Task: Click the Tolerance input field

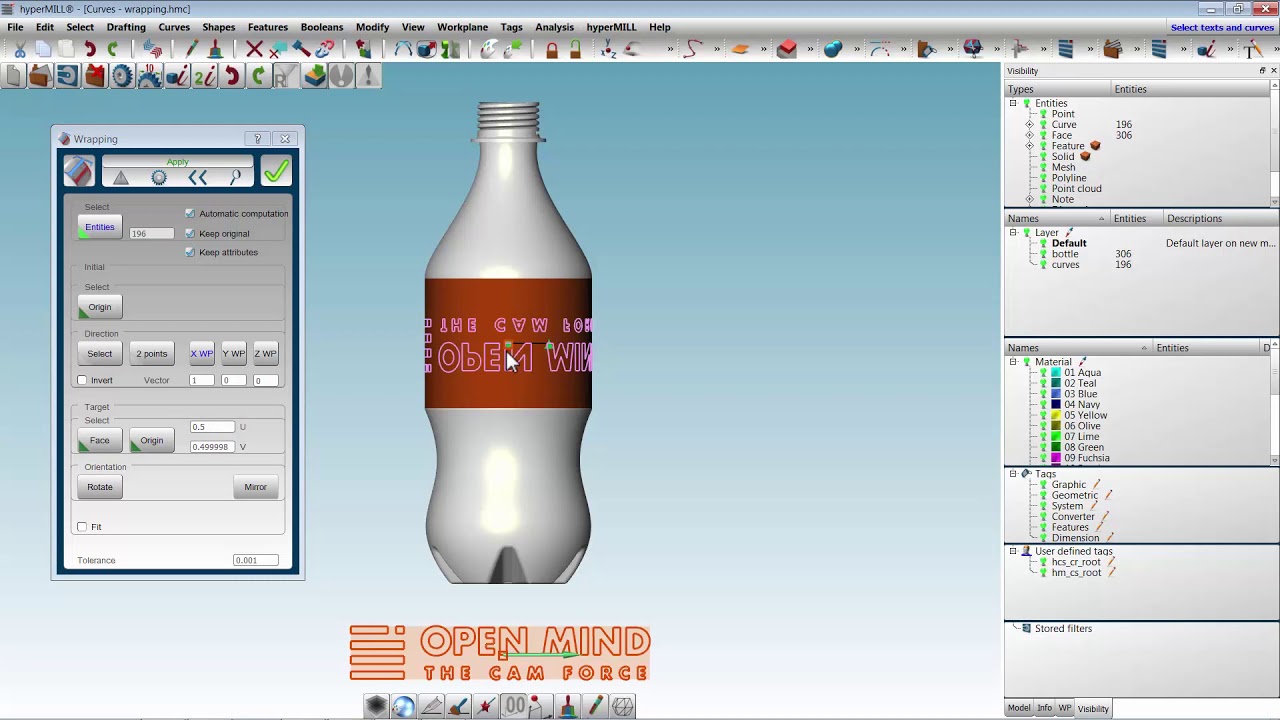Action: click(256, 560)
